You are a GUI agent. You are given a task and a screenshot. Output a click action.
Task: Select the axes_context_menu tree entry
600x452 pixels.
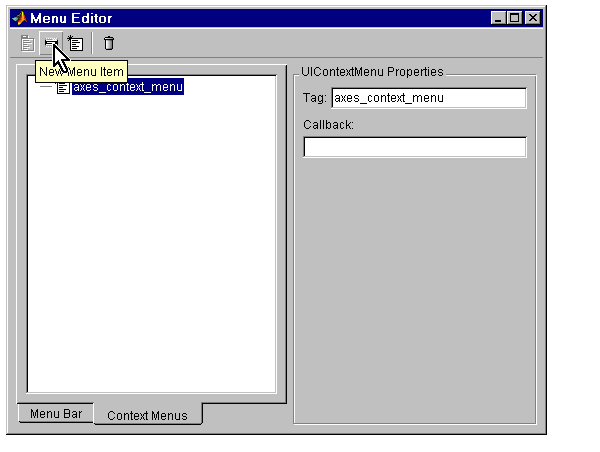click(128, 87)
